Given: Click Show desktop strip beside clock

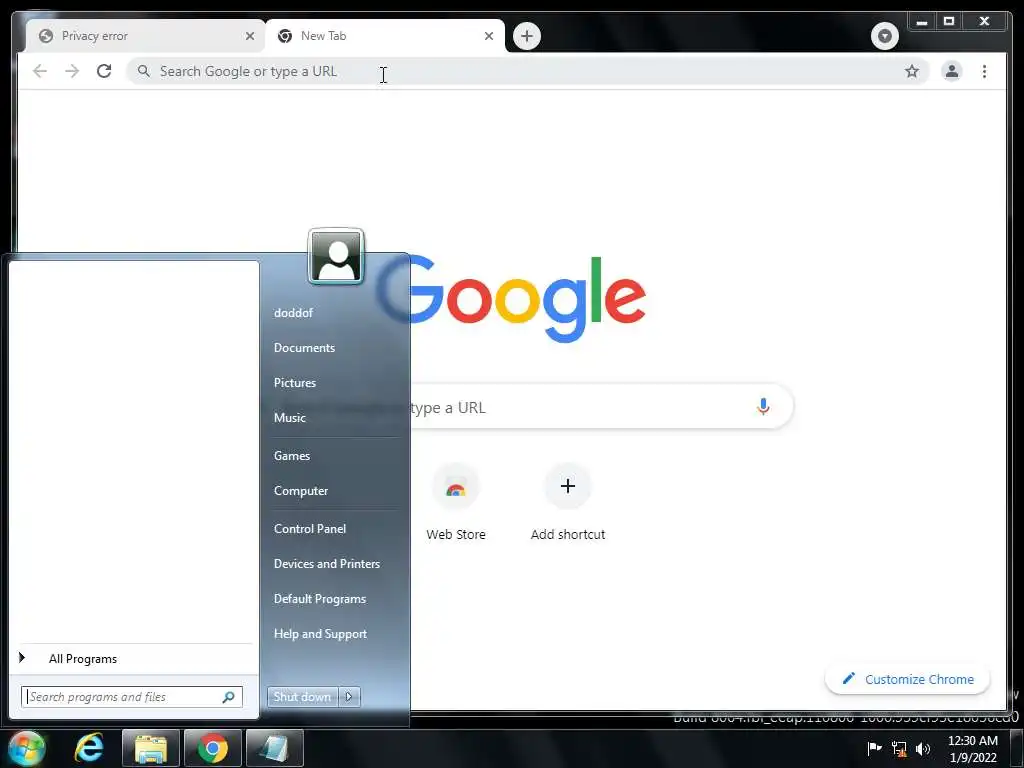Looking at the screenshot, I should (1017, 748).
